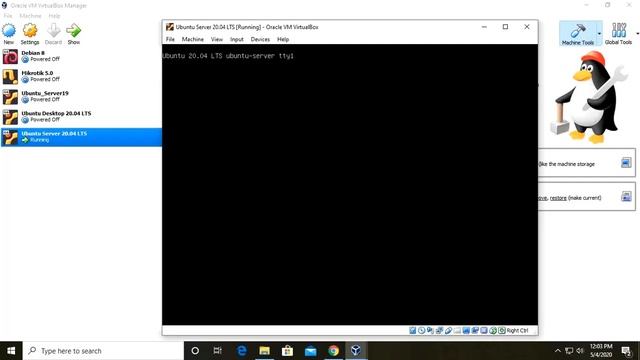The width and height of the screenshot is (640, 360).
Task: Open File menu in VirtualBox Manager
Action: [x=8, y=16]
